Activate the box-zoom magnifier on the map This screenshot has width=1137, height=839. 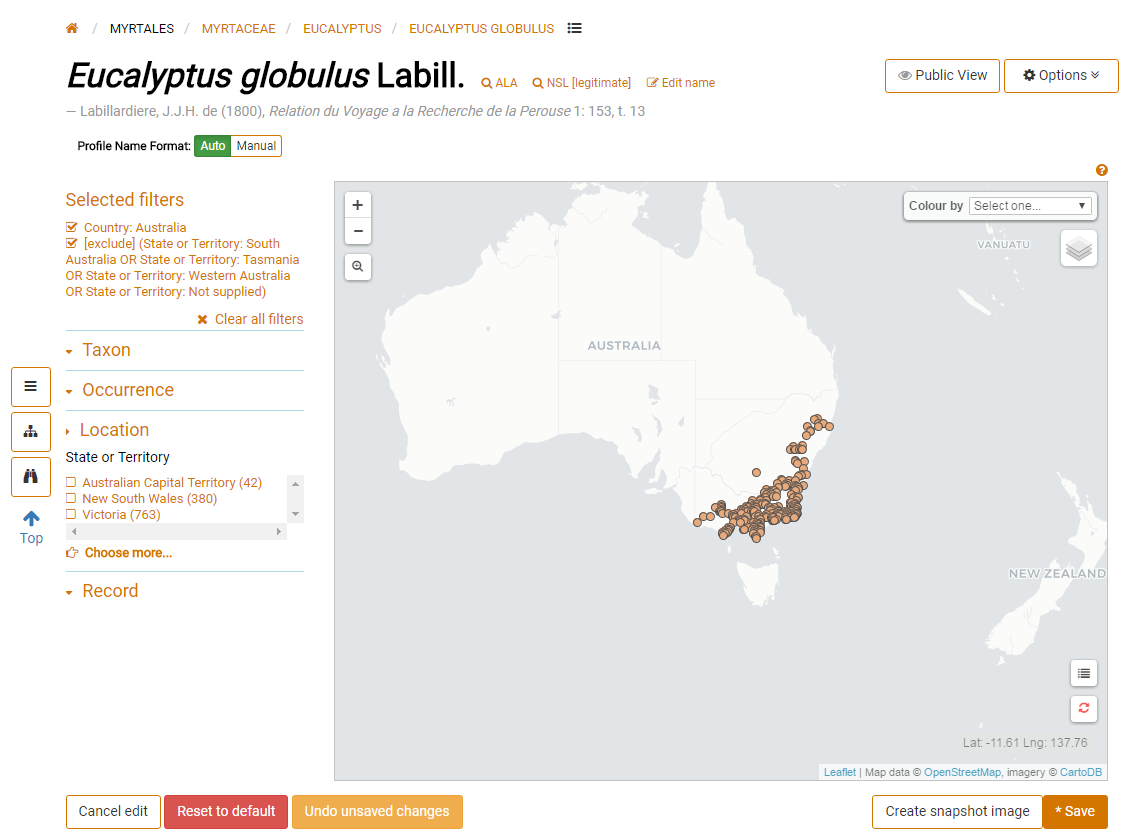pyautogui.click(x=357, y=266)
